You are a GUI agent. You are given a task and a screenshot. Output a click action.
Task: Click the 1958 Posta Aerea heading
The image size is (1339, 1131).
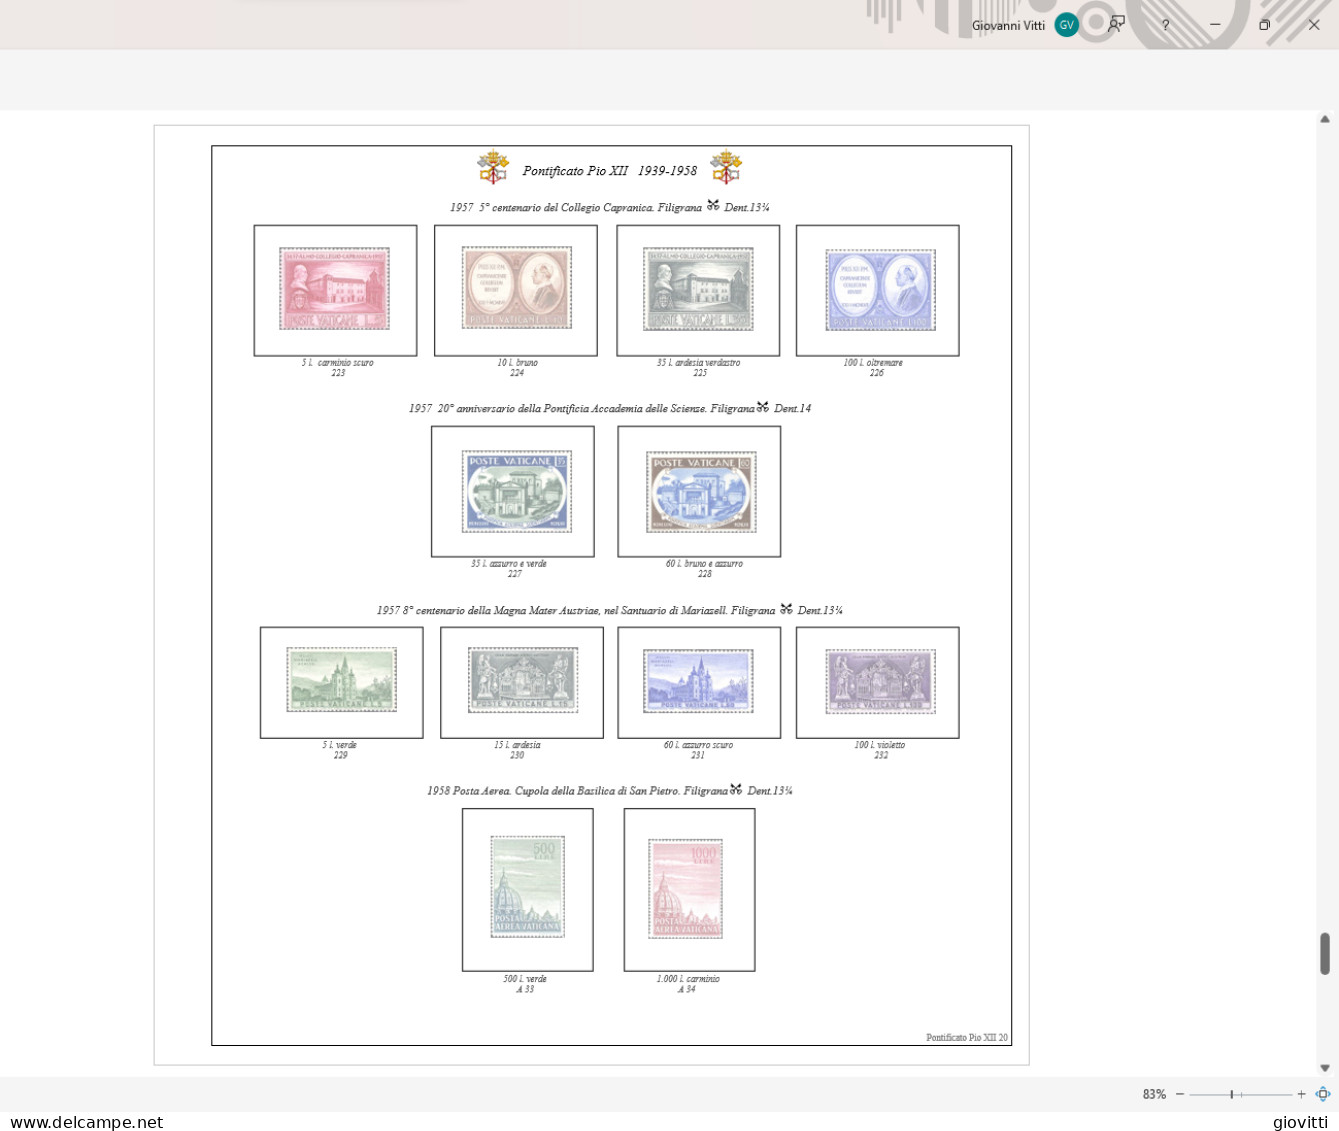click(x=610, y=790)
